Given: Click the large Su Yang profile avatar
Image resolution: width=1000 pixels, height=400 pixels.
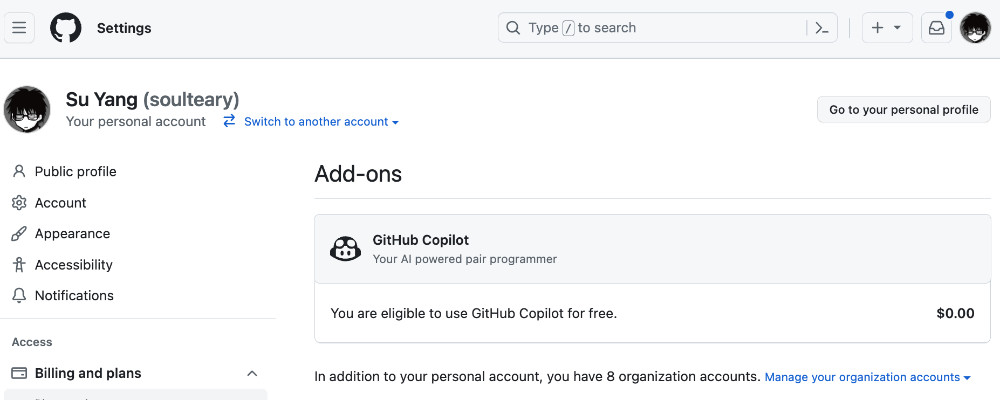Looking at the screenshot, I should click(27, 110).
